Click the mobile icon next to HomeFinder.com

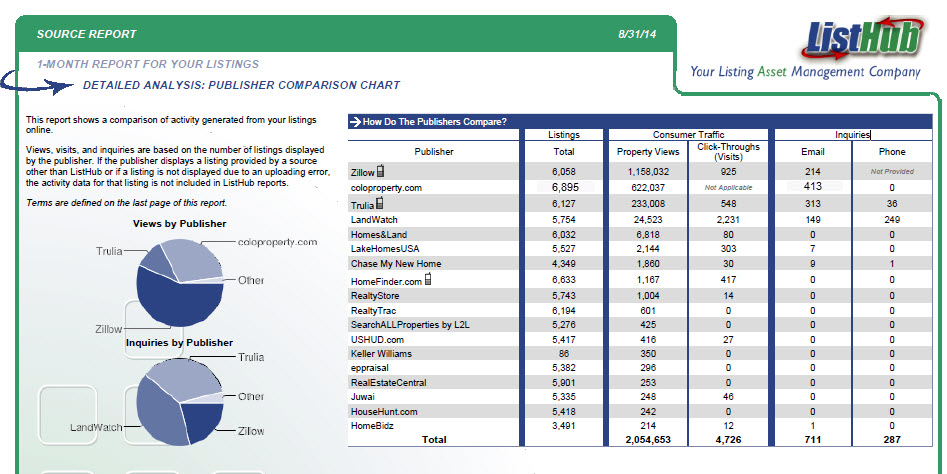[430, 281]
